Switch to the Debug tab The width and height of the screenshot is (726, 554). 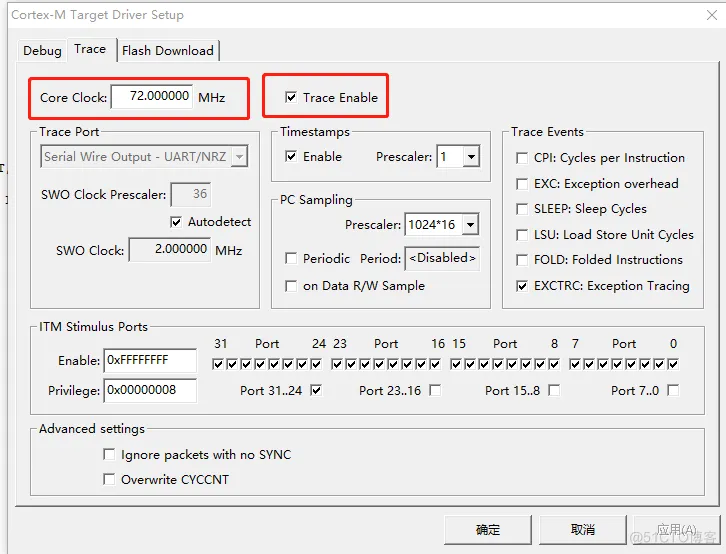coord(42,50)
